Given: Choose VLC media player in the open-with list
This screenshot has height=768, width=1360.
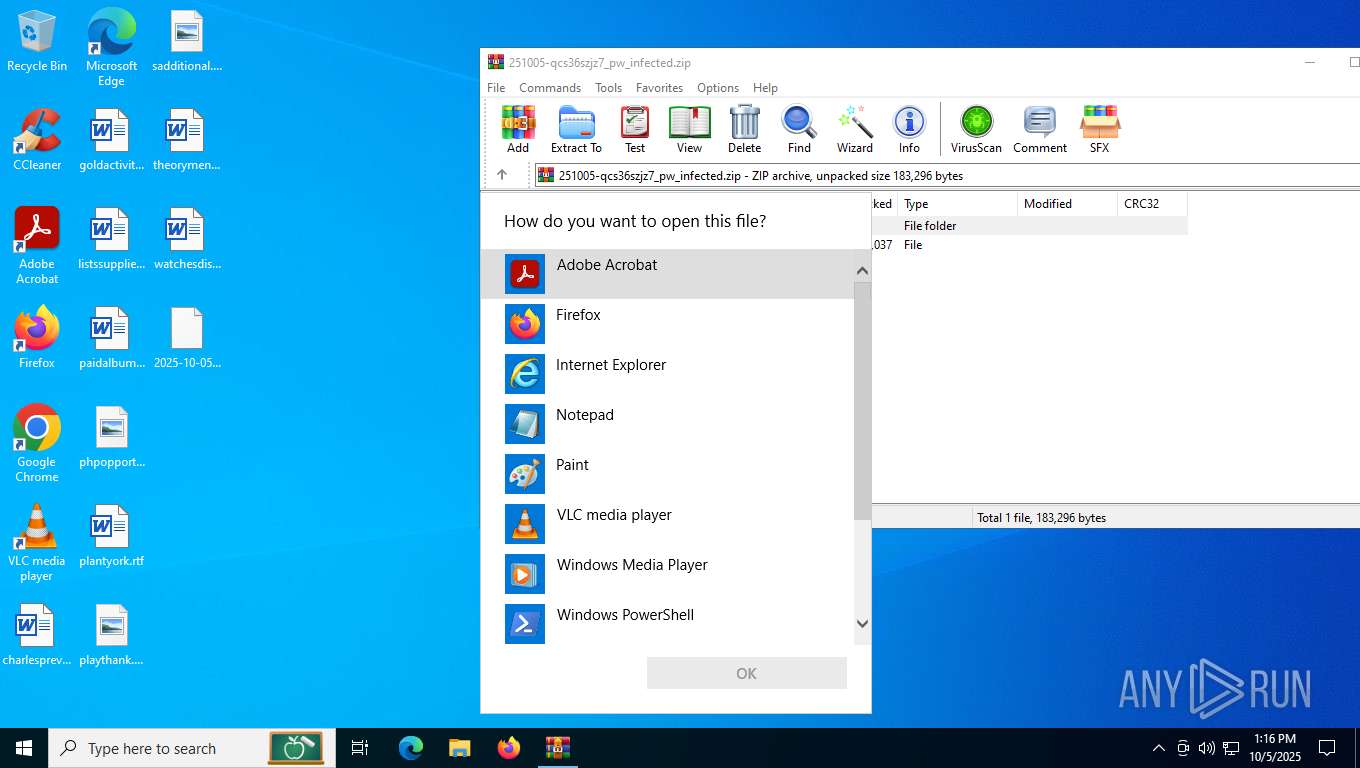Looking at the screenshot, I should pos(667,523).
